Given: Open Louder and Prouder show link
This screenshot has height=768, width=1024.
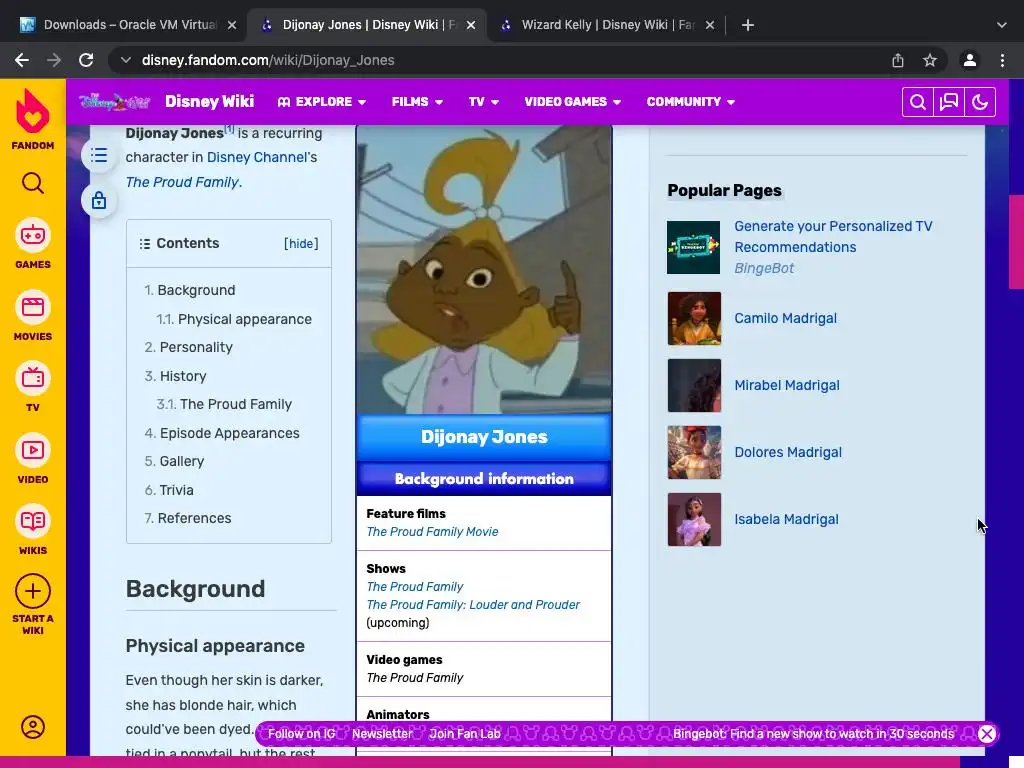Looking at the screenshot, I should tap(473, 605).
